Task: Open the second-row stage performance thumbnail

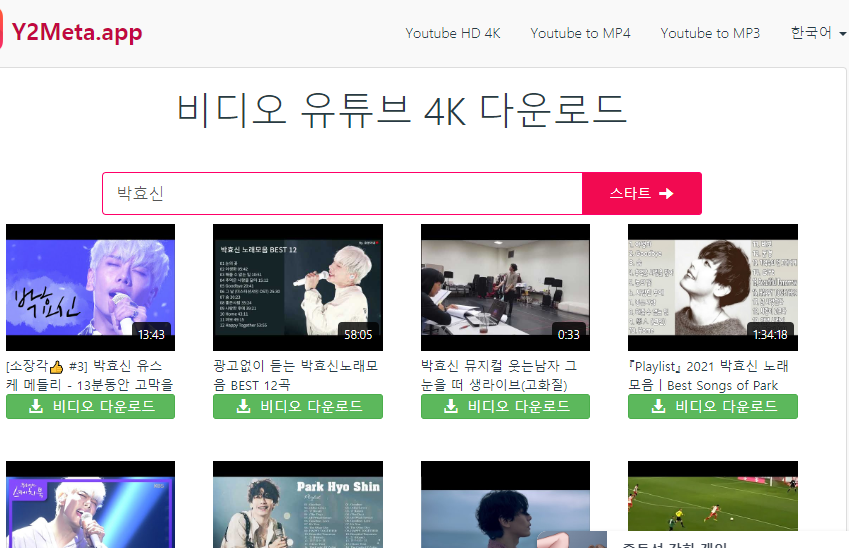Action: tap(90, 504)
